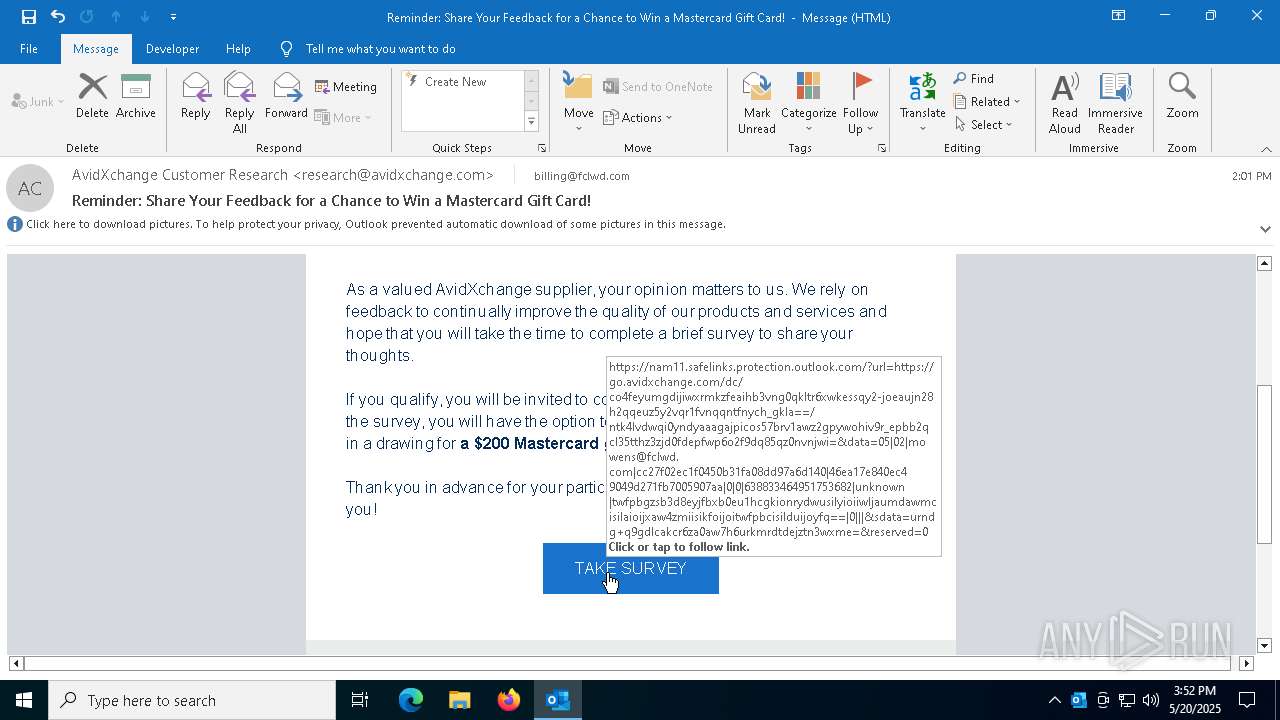The width and height of the screenshot is (1280, 720).
Task: Reply to the sender
Action: (196, 97)
